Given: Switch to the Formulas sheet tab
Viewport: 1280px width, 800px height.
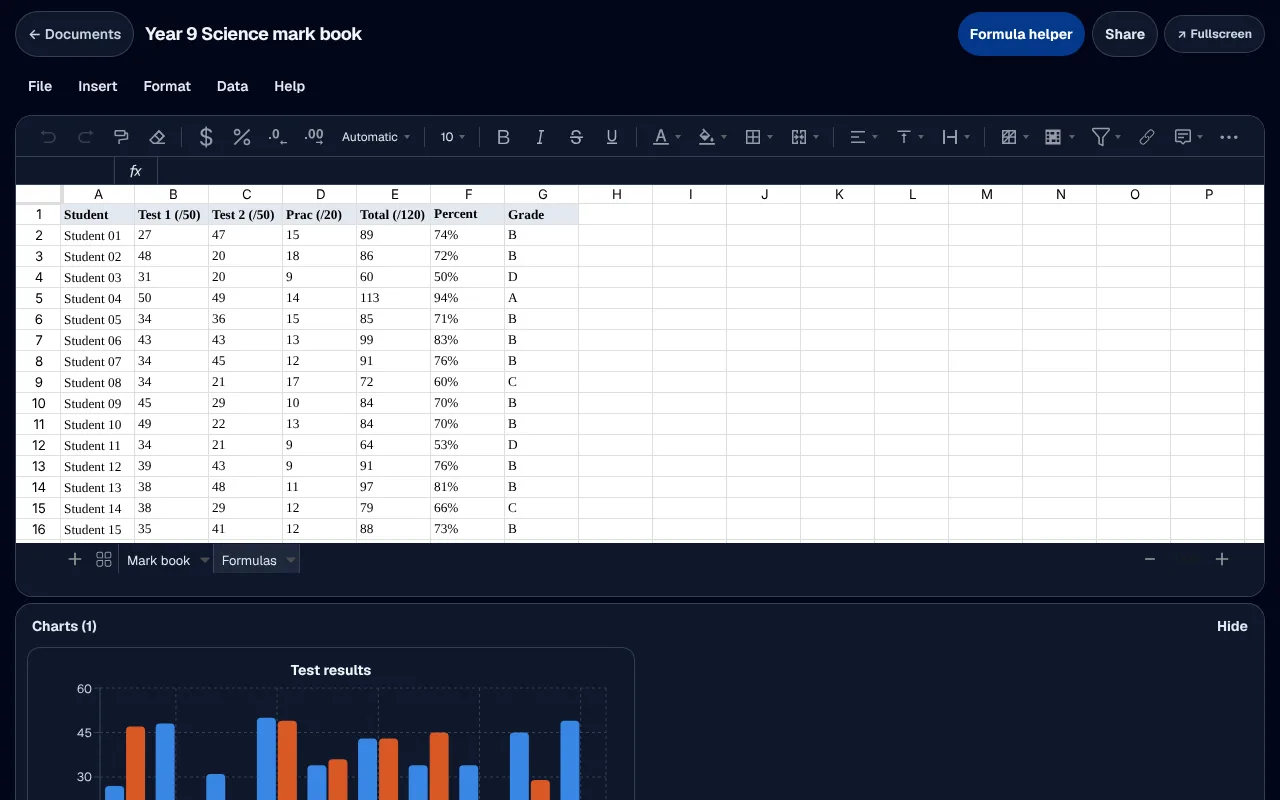Looking at the screenshot, I should pyautogui.click(x=249, y=560).
